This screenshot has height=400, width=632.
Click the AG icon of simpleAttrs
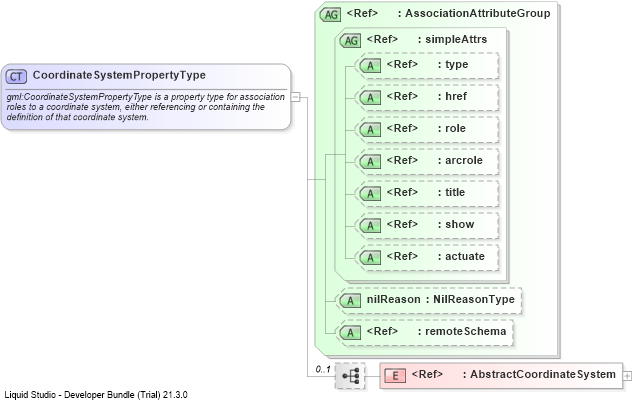pos(351,40)
